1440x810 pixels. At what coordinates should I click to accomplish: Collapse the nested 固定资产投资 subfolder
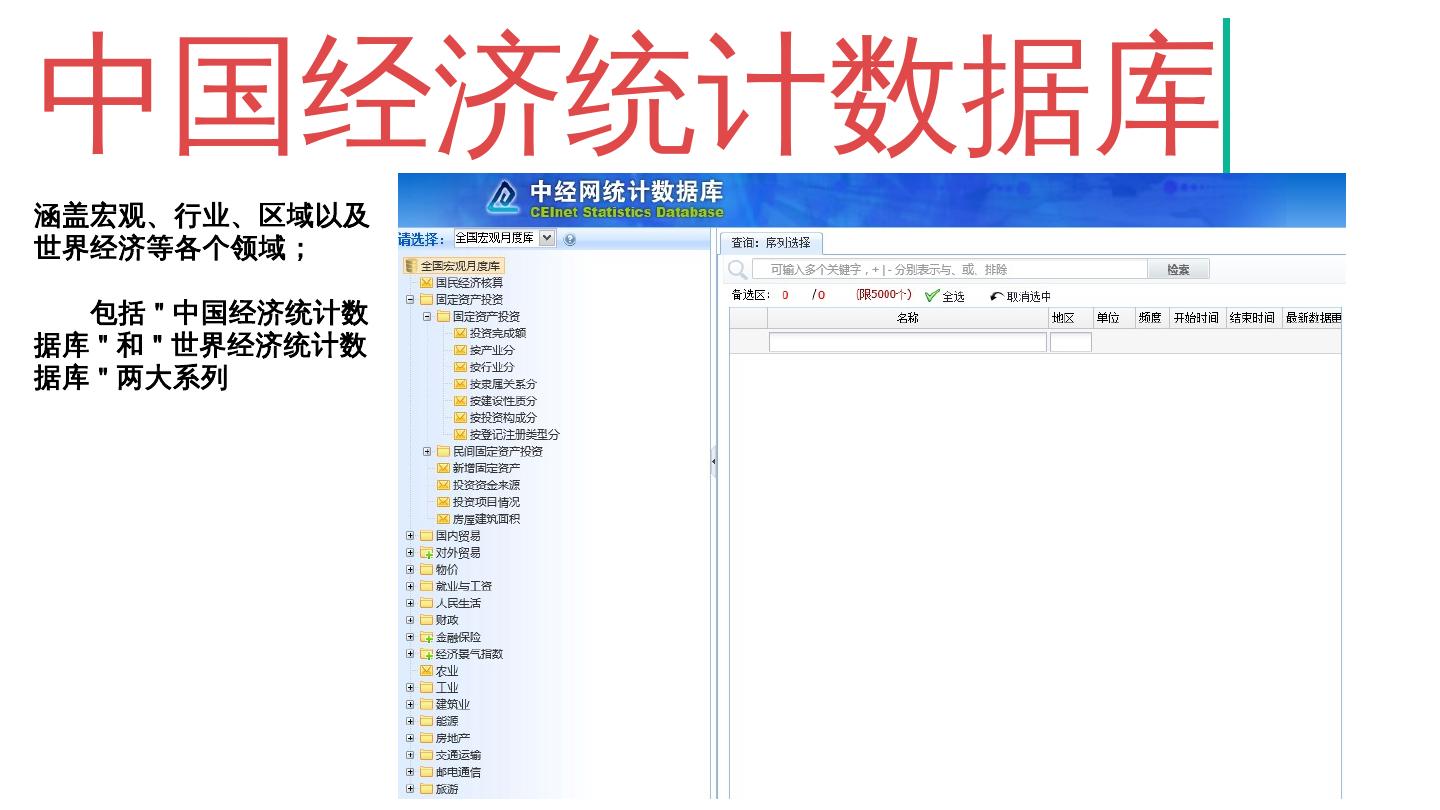[427, 316]
